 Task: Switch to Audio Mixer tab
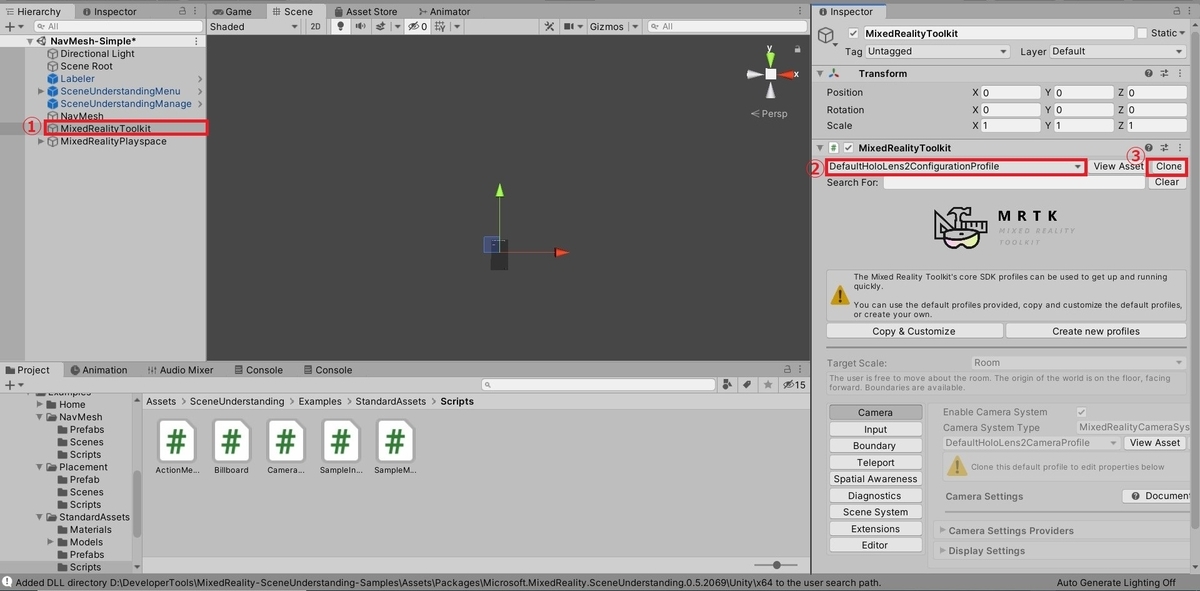point(180,370)
